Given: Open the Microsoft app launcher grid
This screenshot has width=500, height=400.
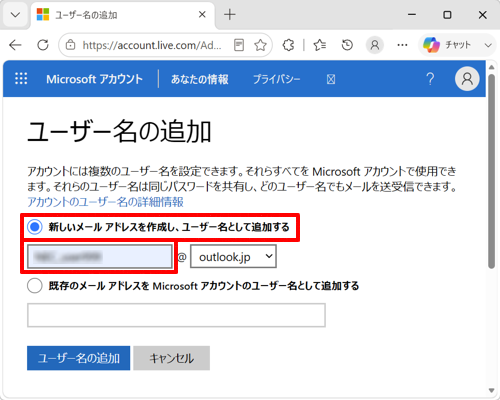Looking at the screenshot, I should tap(21, 79).
